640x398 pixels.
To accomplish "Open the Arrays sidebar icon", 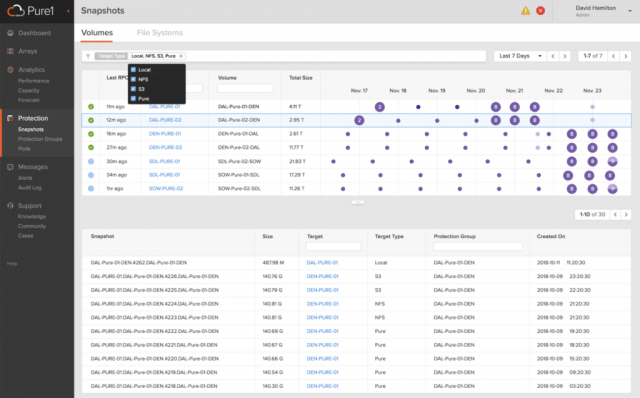I will [10, 51].
